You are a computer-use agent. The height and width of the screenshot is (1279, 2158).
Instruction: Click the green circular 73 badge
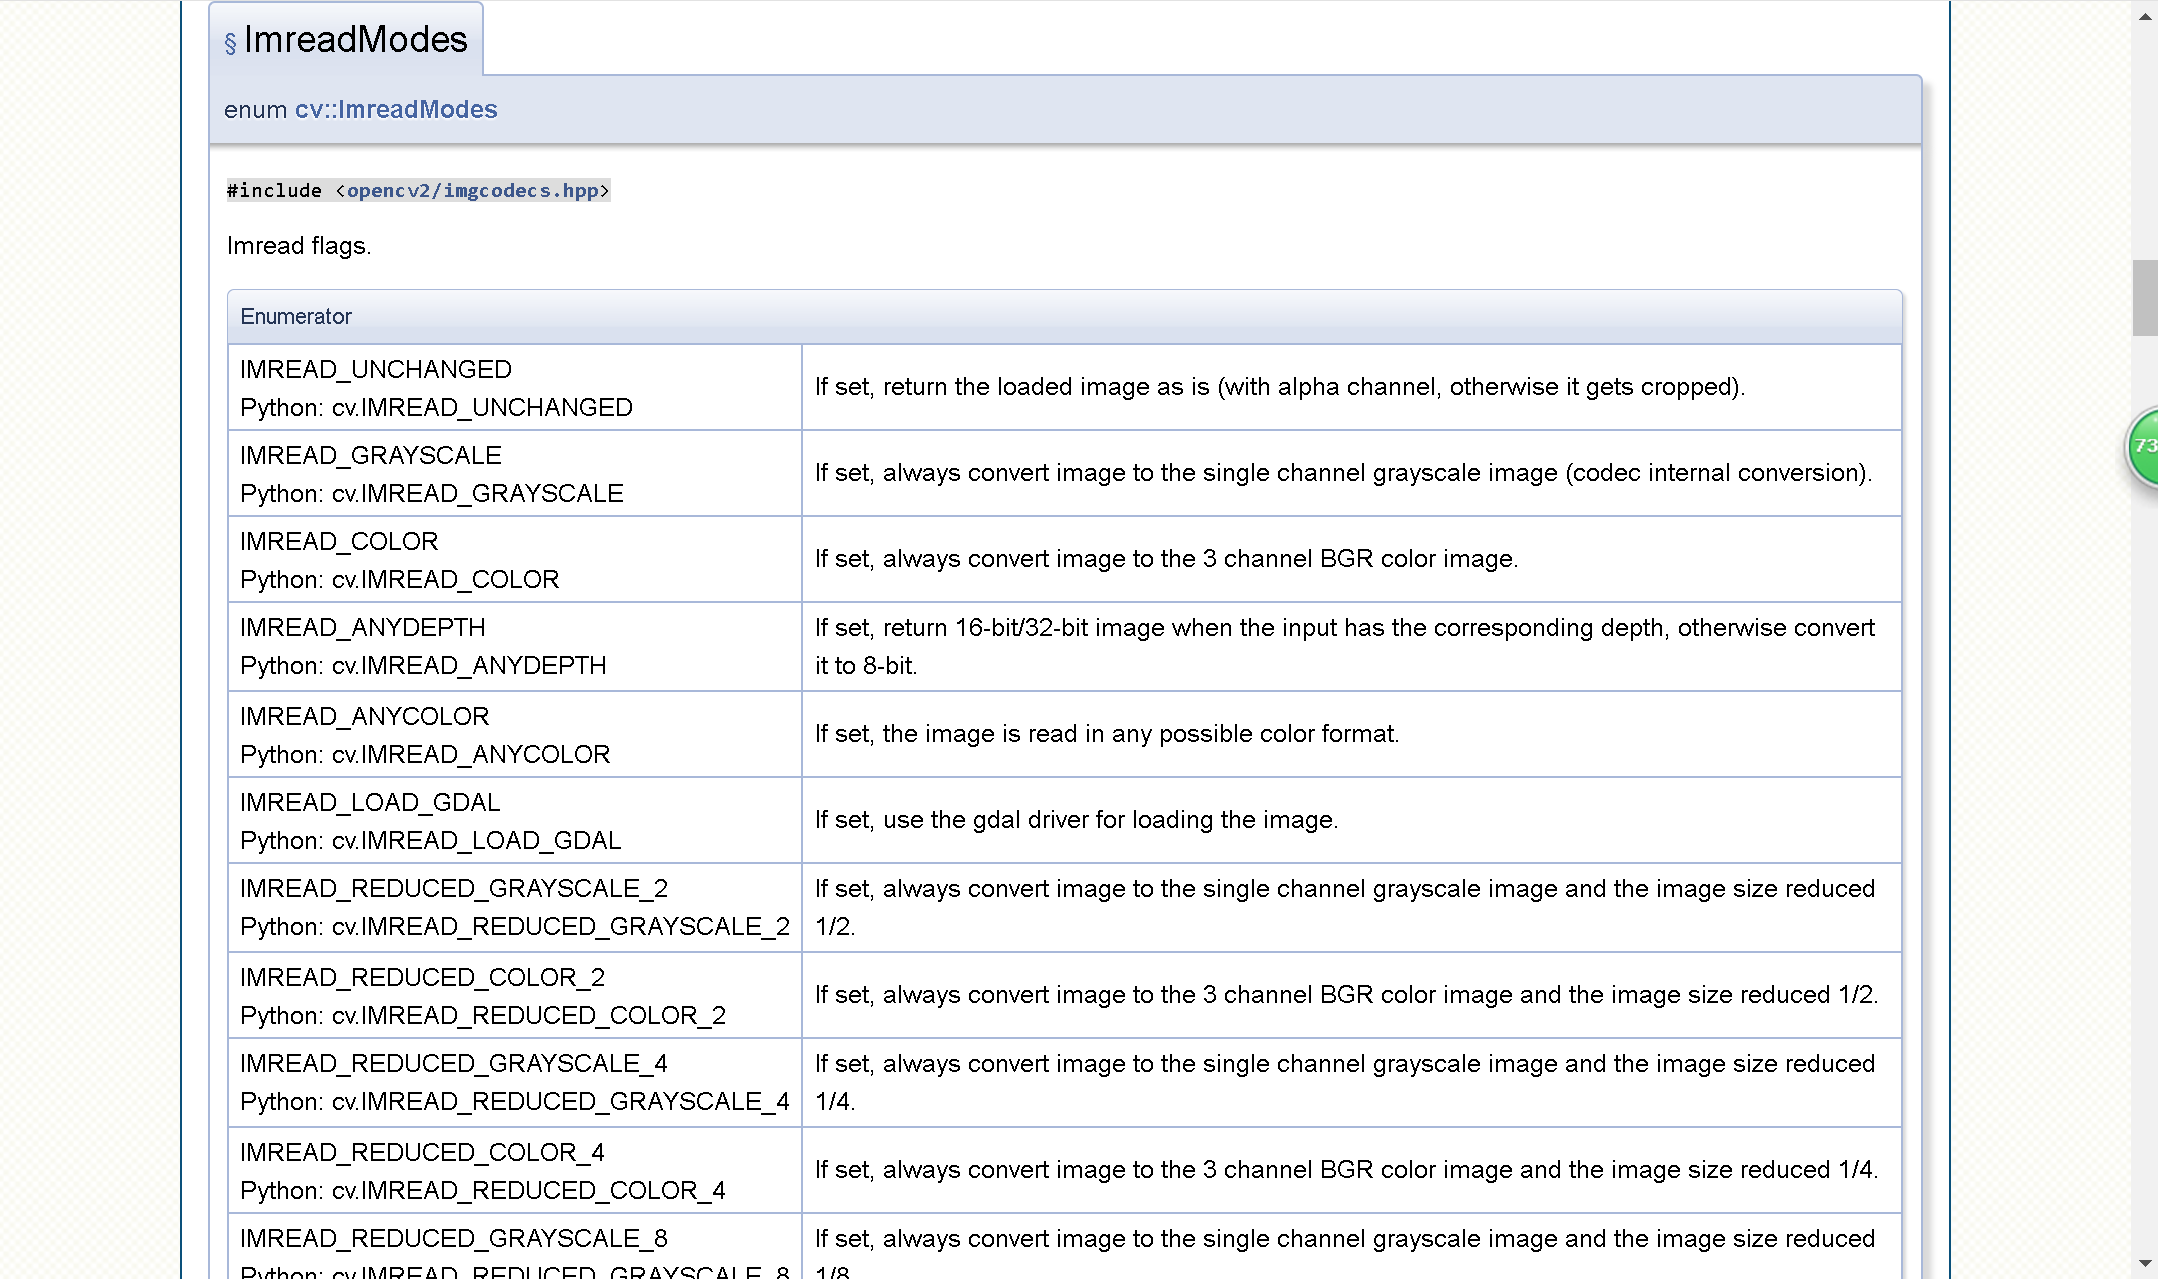click(2143, 447)
